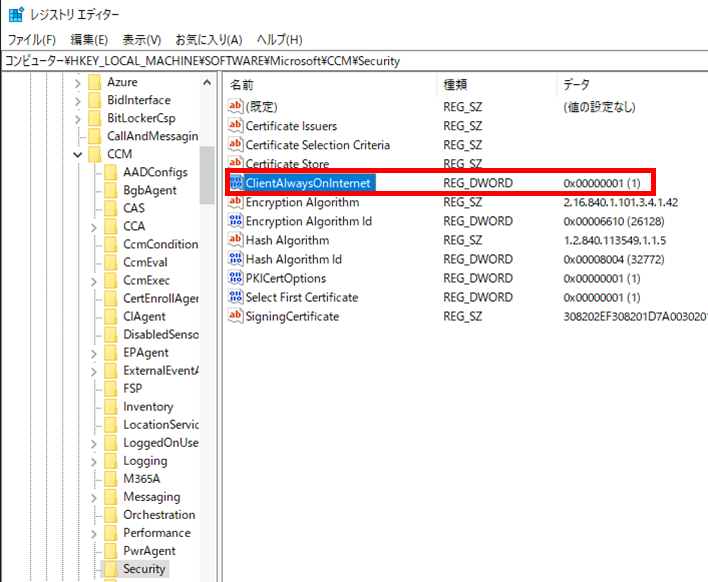
Task: Select the CcmEval folder icon
Action: coord(111,263)
